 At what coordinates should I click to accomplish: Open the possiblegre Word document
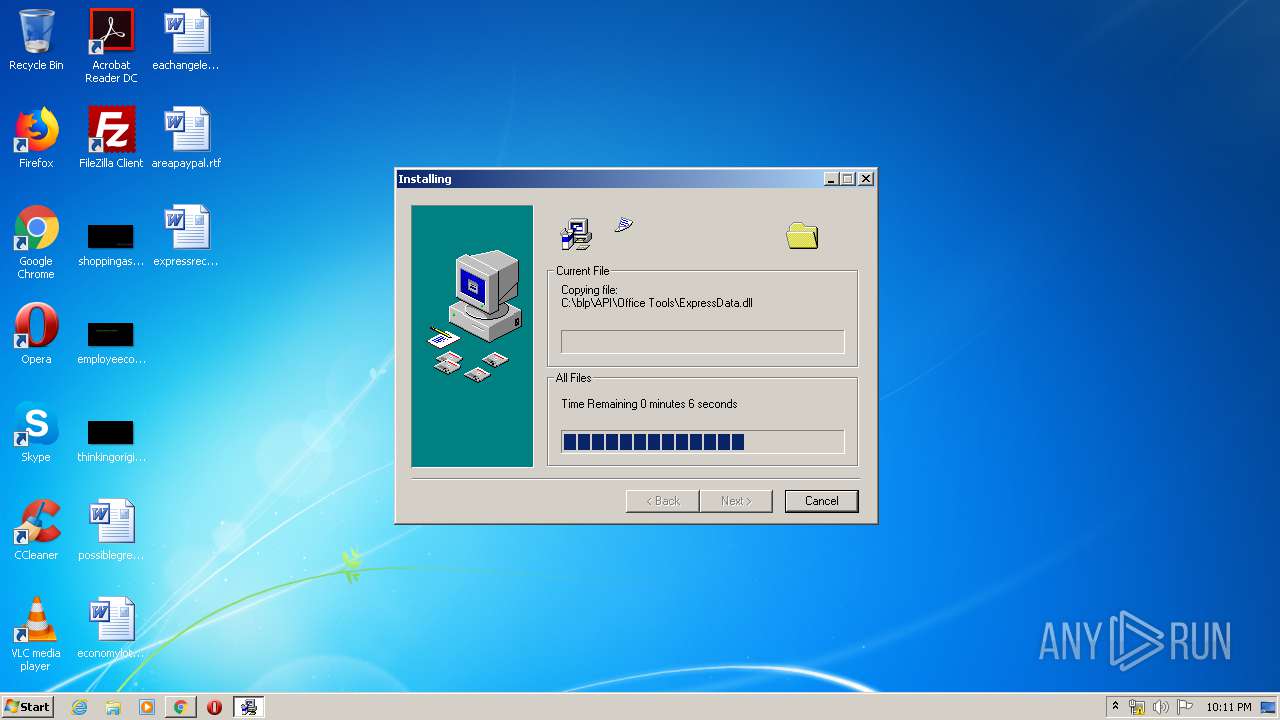coord(111,530)
